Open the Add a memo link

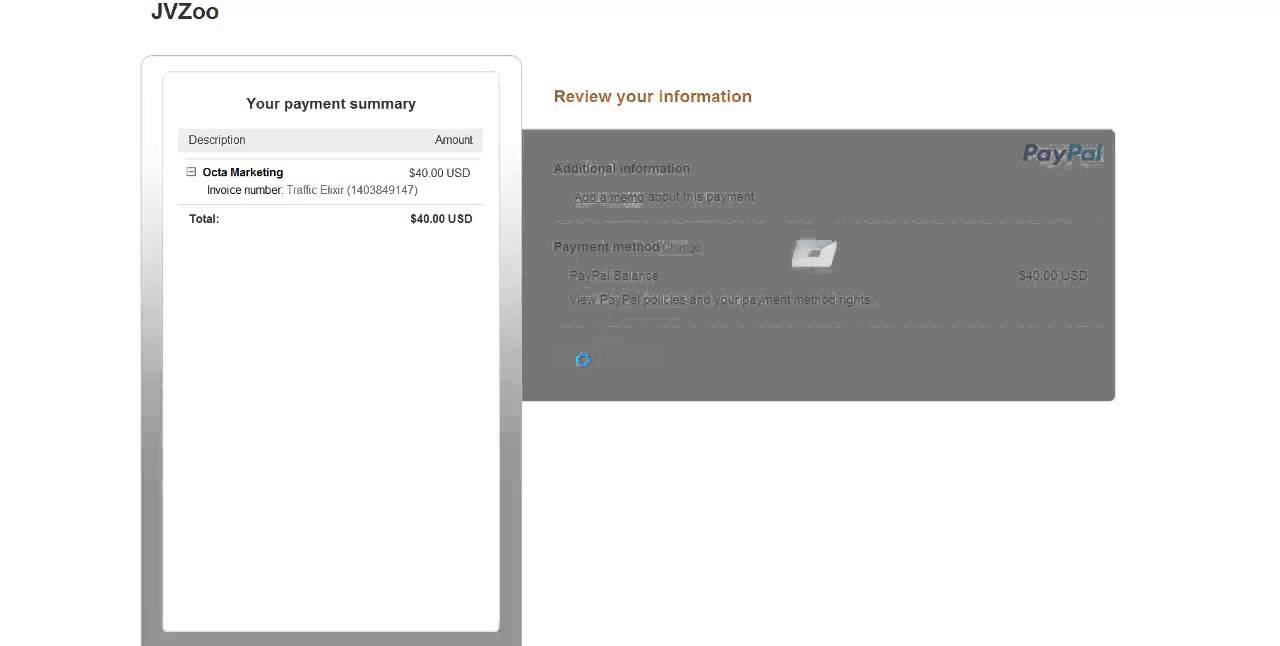pyautogui.click(x=609, y=197)
